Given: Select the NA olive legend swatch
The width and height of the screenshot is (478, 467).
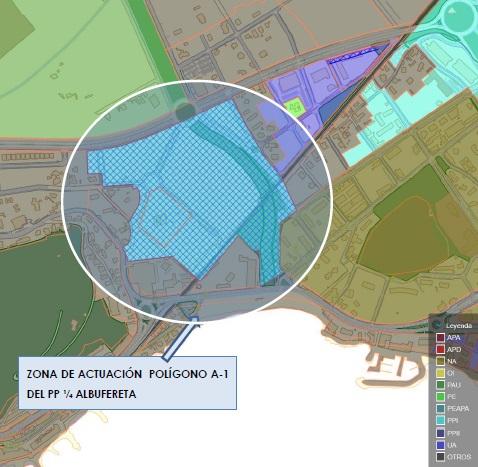Looking at the screenshot, I should (440, 361).
